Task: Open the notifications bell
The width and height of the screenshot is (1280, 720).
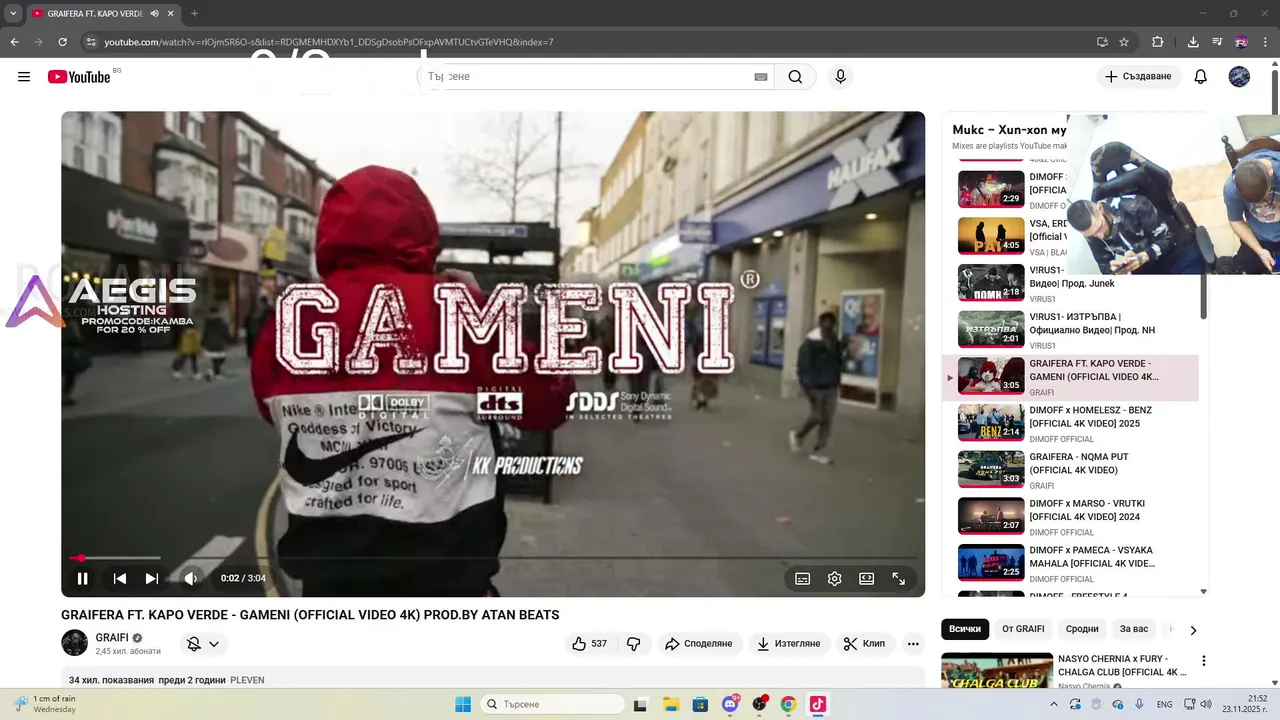Action: tap(1201, 77)
